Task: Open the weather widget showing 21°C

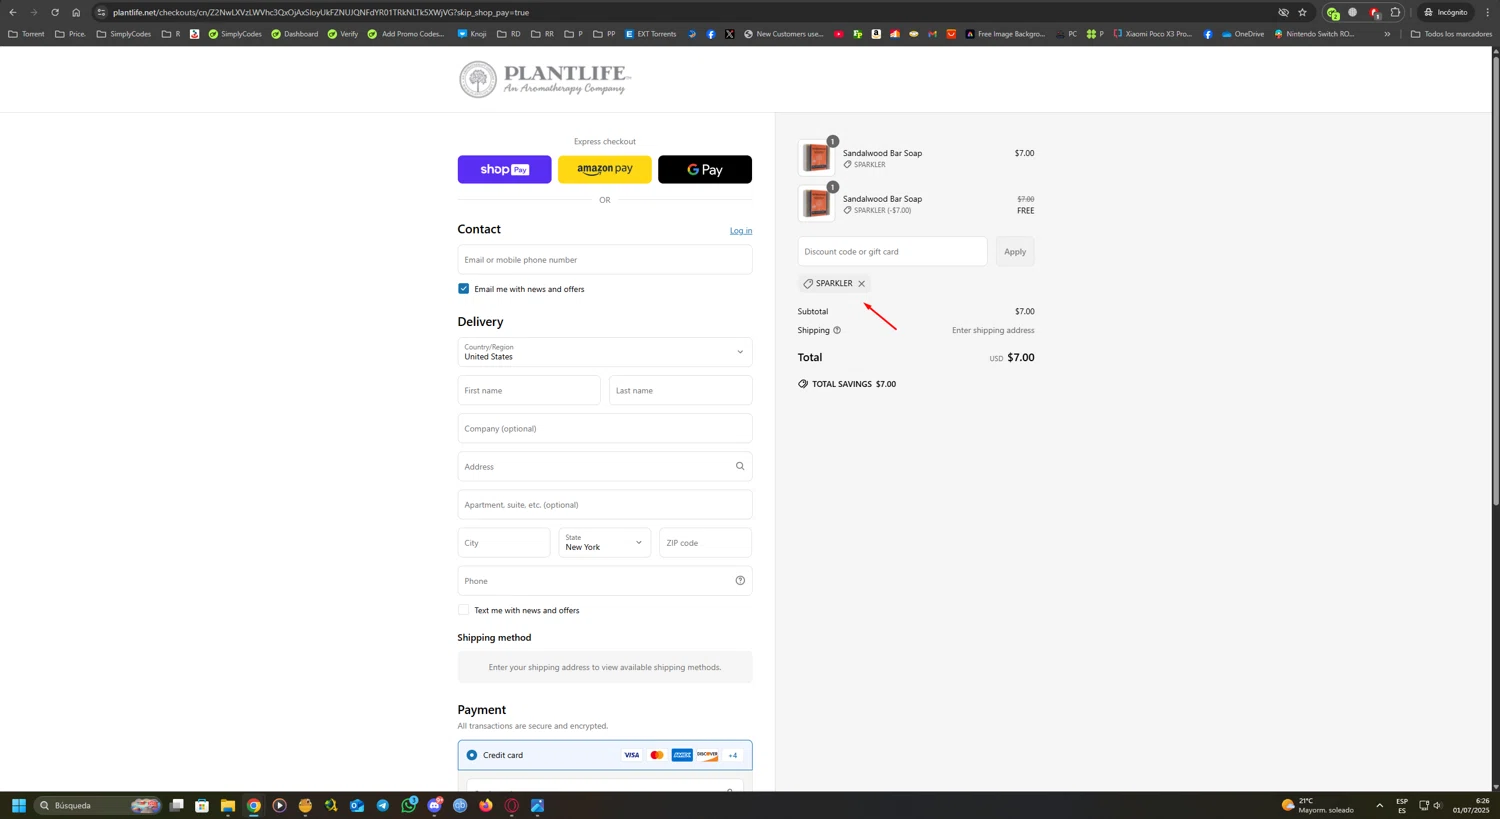Action: [x=1318, y=806]
